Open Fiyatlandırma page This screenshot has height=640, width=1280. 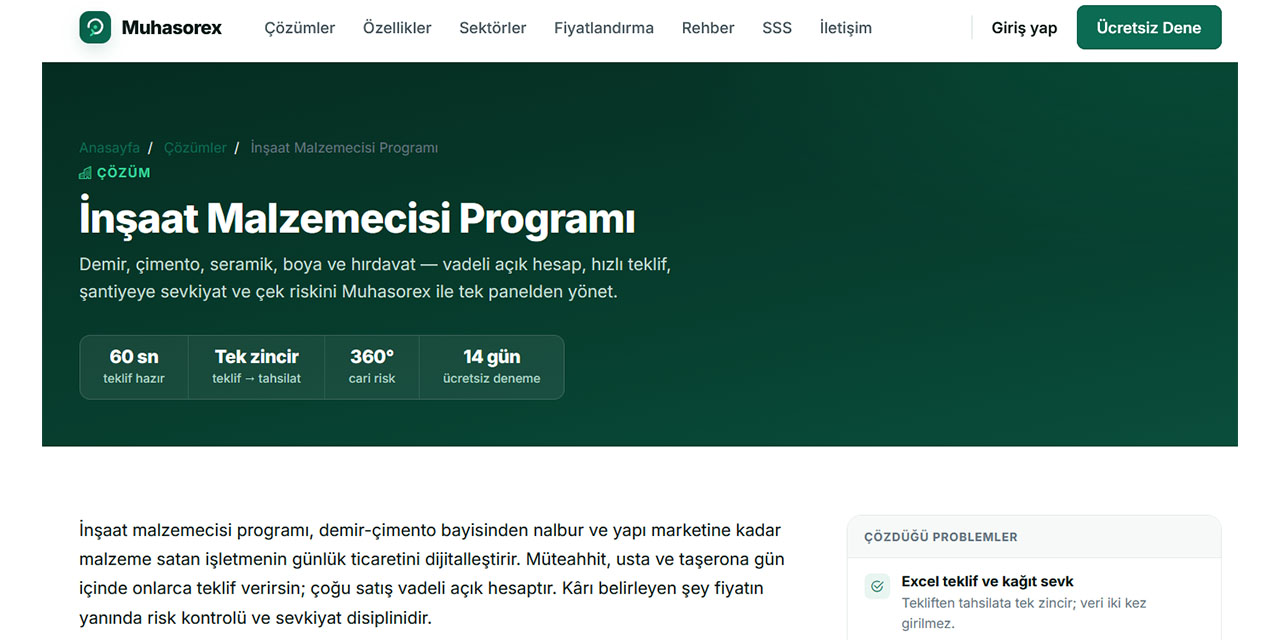604,28
